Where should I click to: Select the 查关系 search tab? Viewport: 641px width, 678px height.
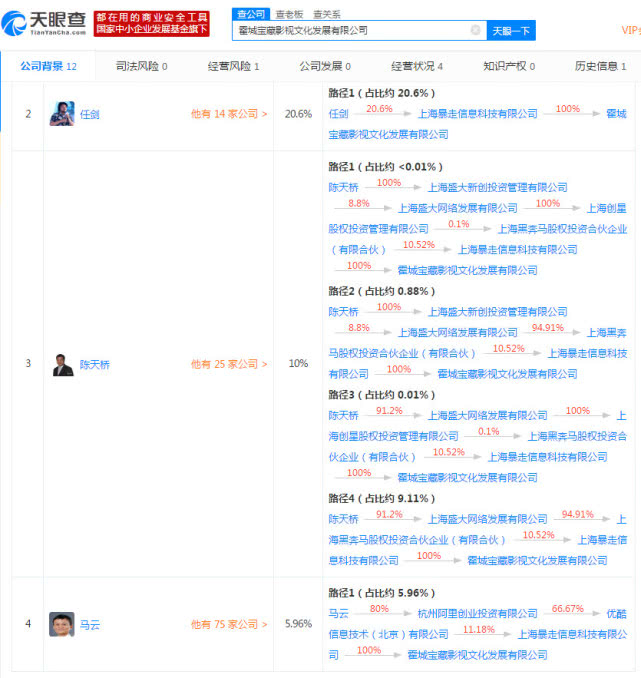tap(327, 14)
